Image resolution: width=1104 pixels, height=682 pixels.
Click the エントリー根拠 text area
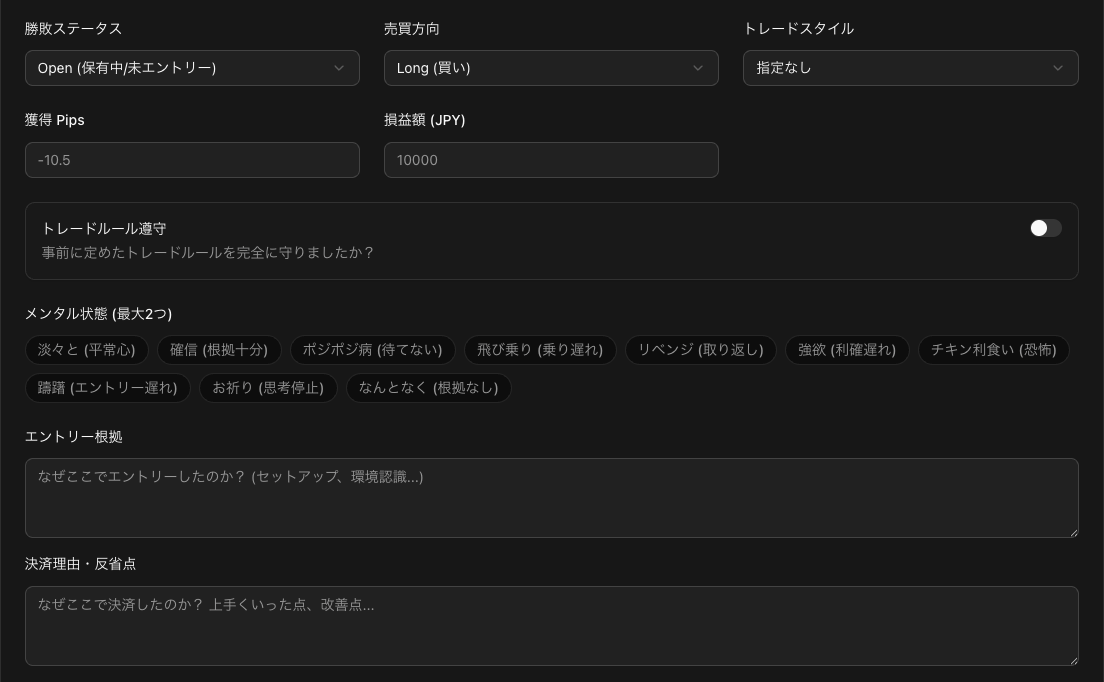click(x=551, y=498)
